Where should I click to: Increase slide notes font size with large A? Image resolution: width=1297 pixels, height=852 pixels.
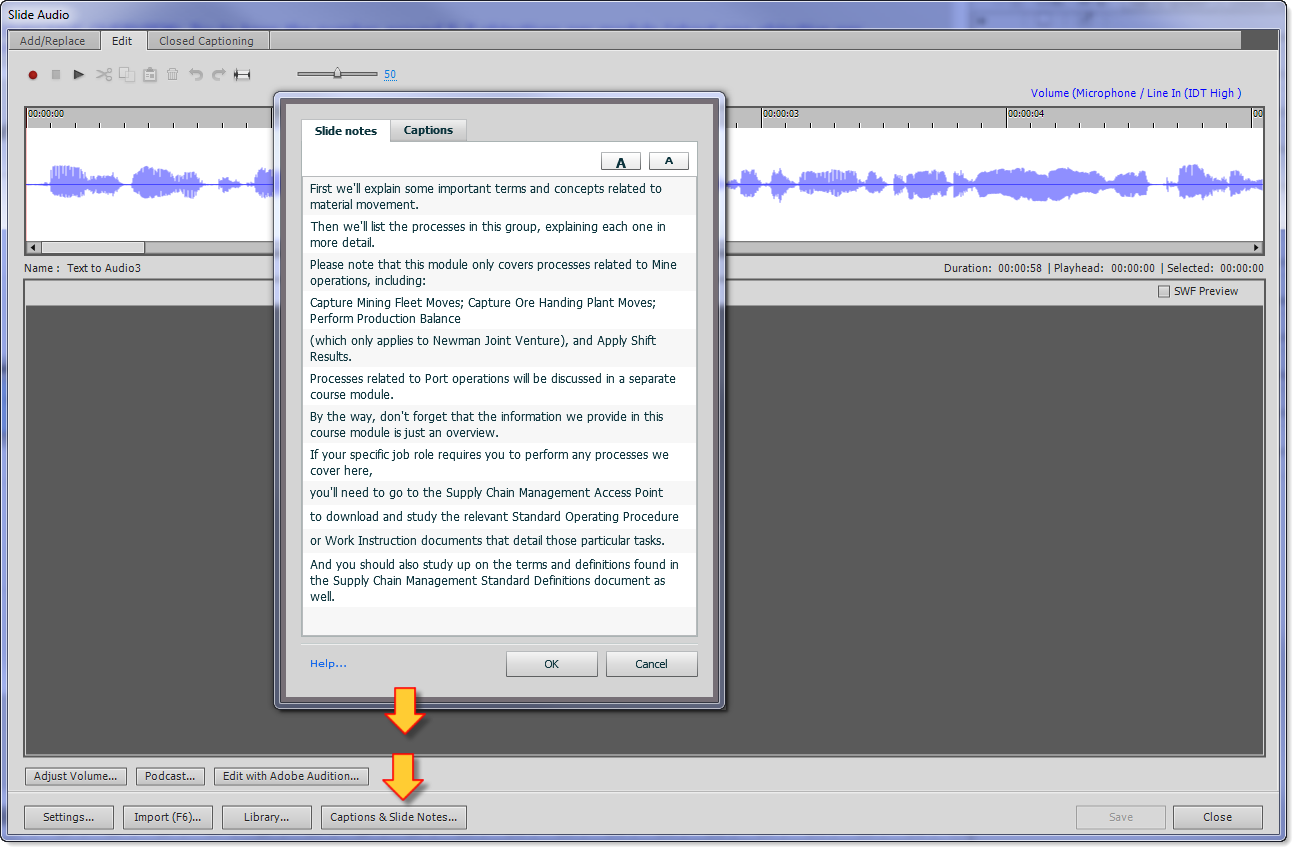620,160
